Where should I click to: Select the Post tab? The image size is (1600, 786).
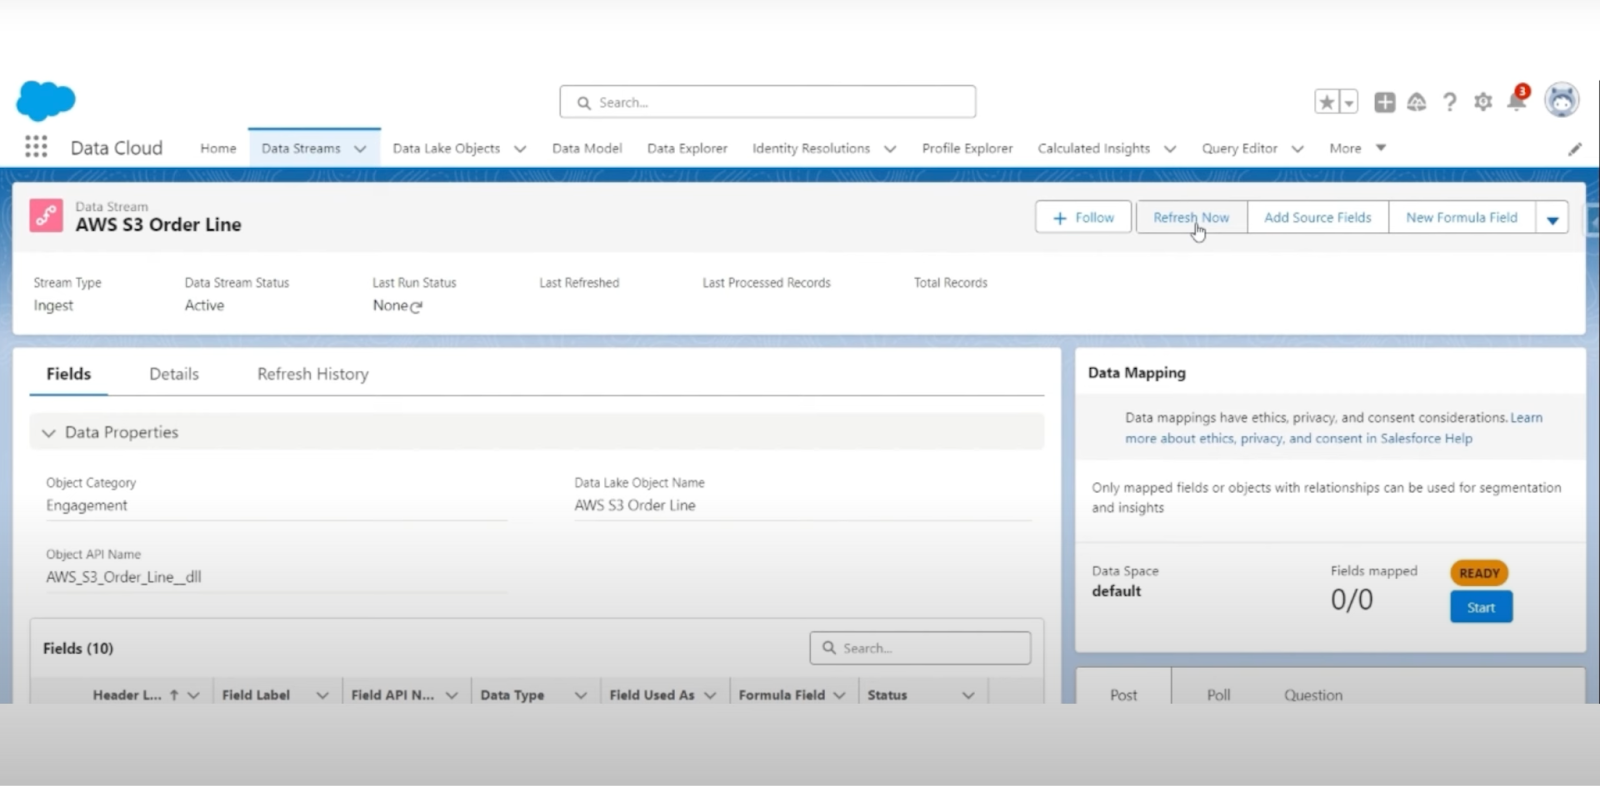(1123, 695)
